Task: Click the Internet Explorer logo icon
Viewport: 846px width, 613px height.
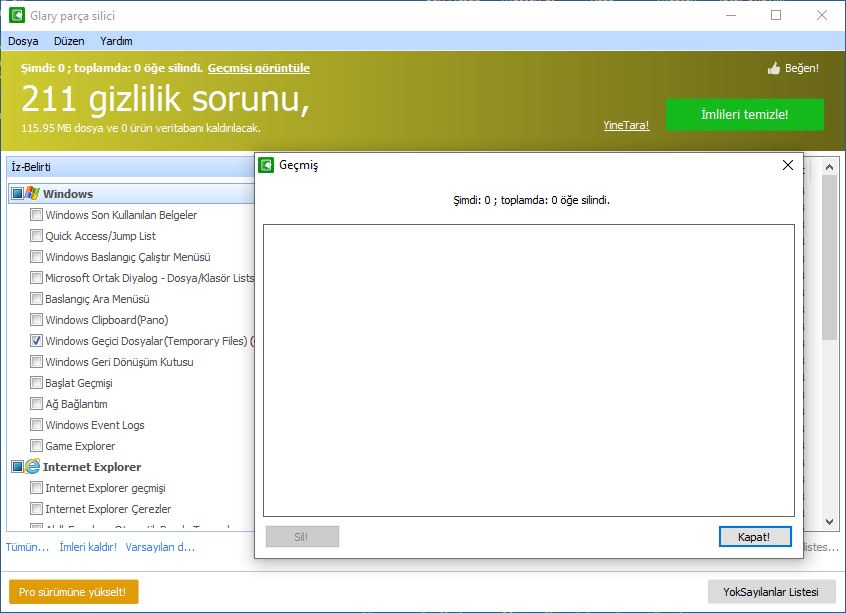Action: (32, 466)
